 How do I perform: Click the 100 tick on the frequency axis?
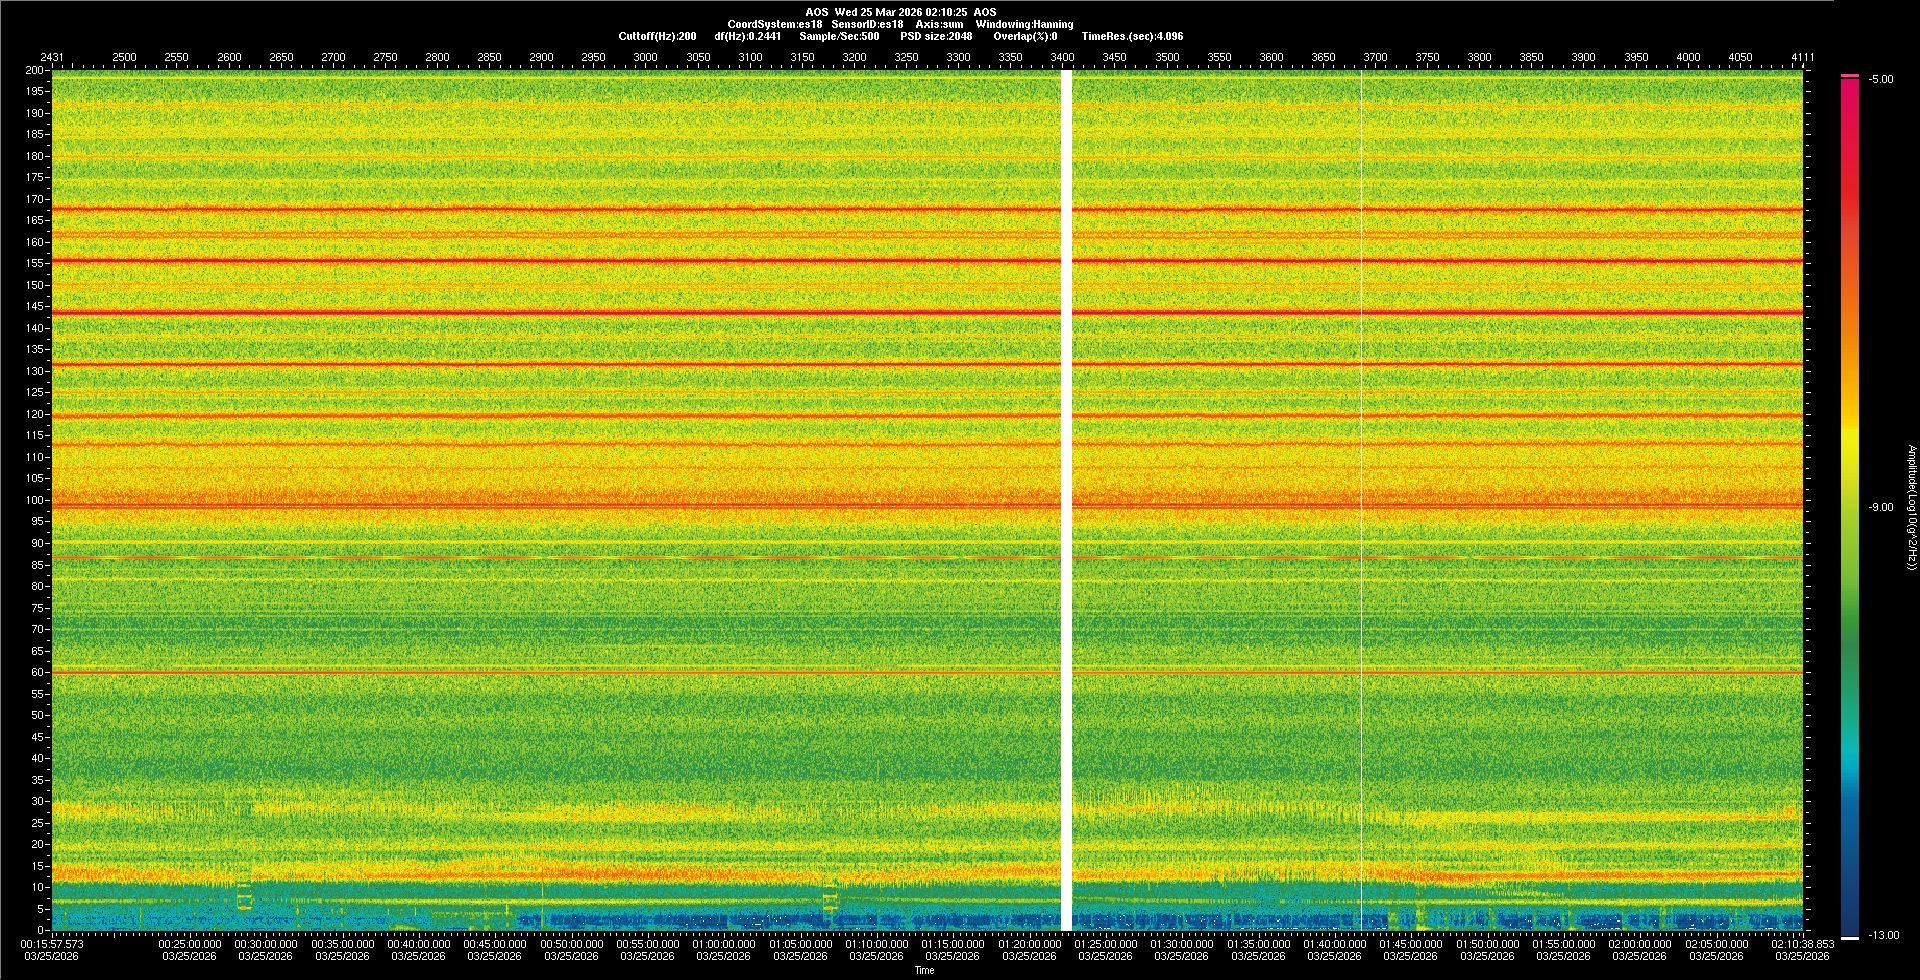(x=35, y=500)
